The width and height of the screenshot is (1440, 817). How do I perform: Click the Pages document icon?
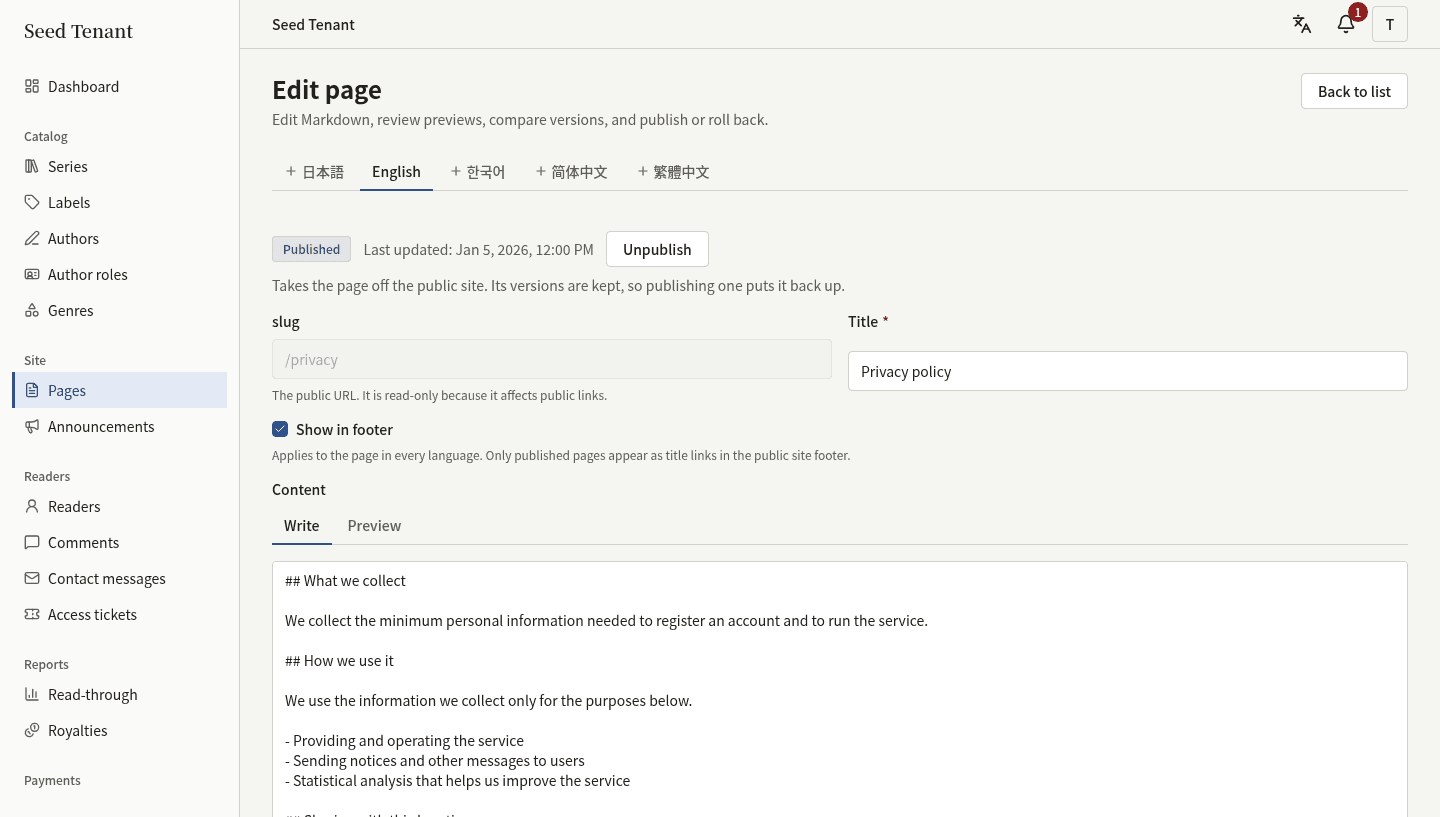tap(32, 390)
